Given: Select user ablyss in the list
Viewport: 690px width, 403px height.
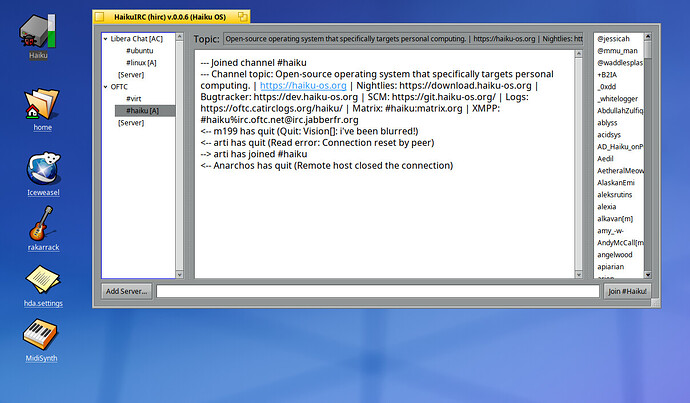Looking at the screenshot, I should [607, 123].
